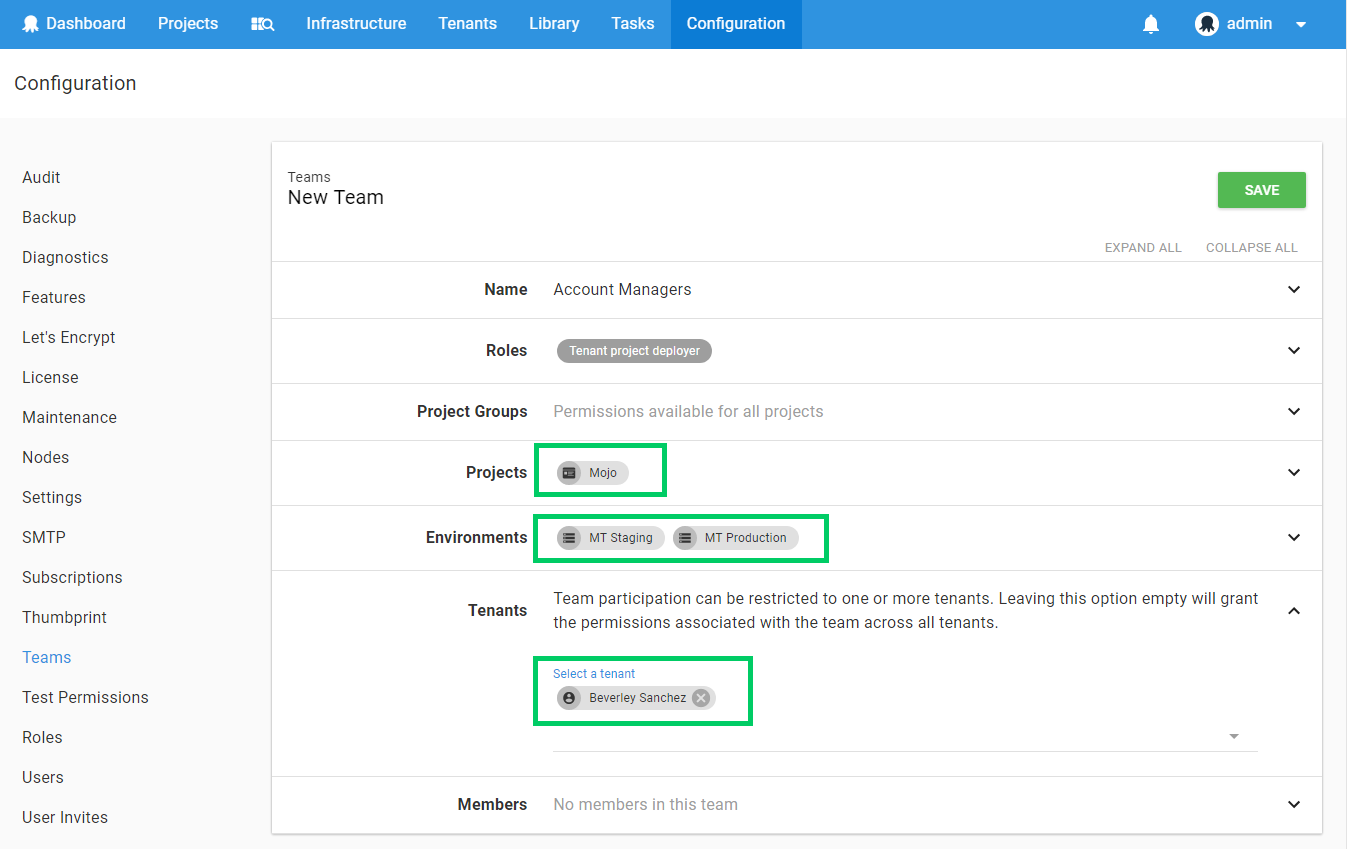The image size is (1347, 849).
Task: Open the Projects menu
Action: pyautogui.click(x=188, y=24)
